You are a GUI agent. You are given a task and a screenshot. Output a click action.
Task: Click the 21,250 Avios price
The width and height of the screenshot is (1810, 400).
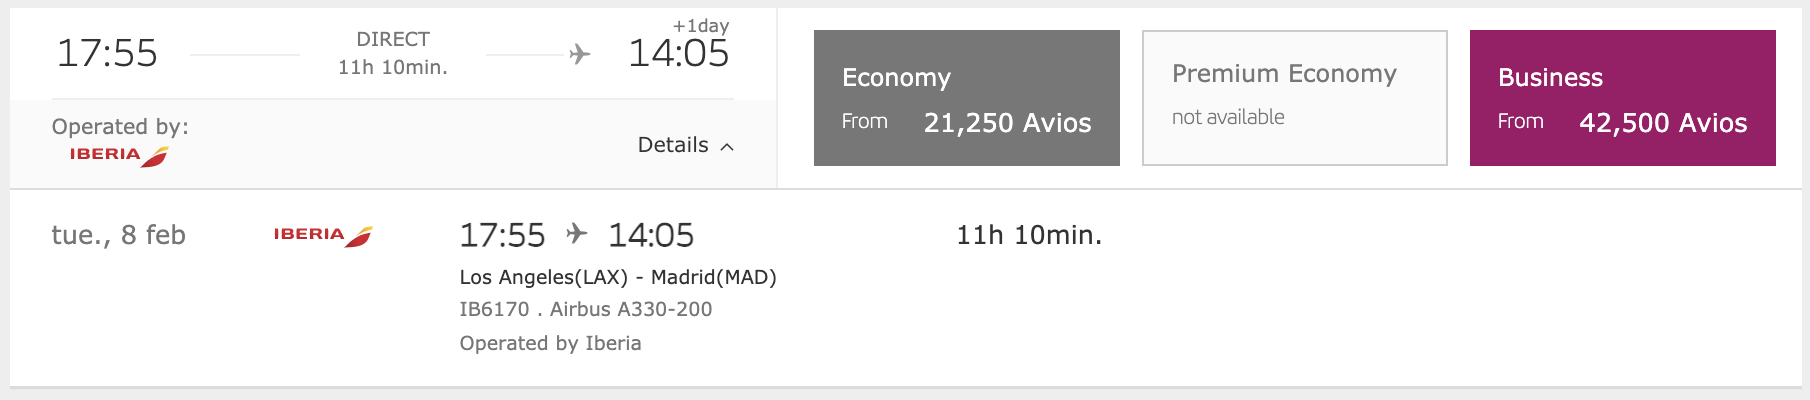[1007, 123]
